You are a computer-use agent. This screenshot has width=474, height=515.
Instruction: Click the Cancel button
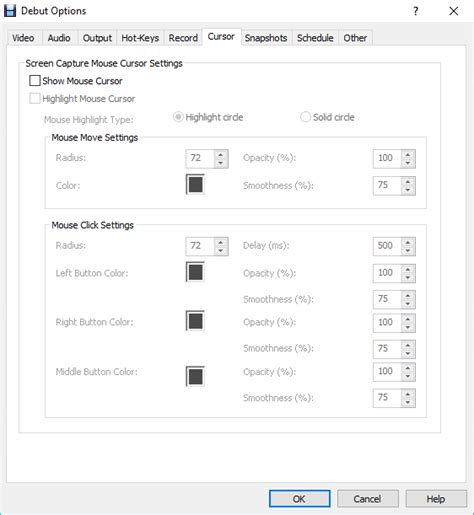coord(368,499)
